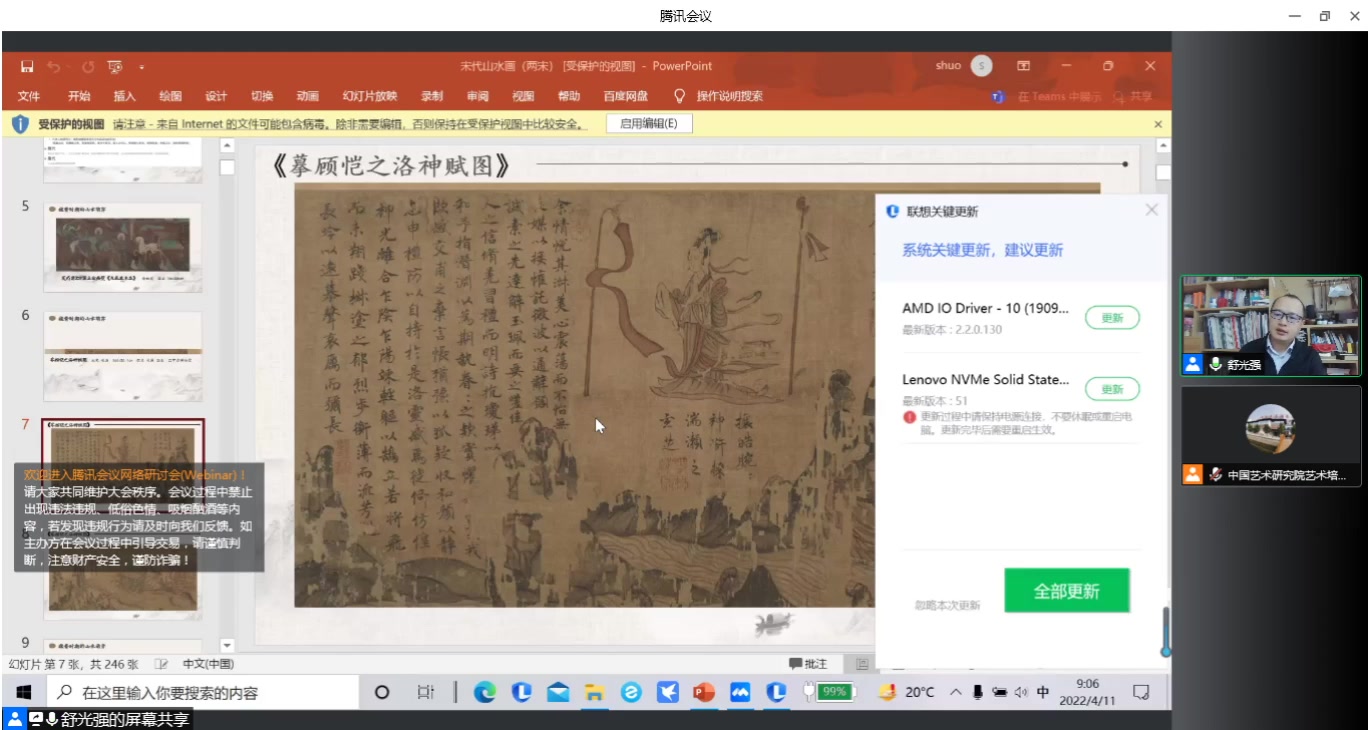Click the red warning icon in update notice
This screenshot has width=1368, height=730.
click(x=909, y=416)
